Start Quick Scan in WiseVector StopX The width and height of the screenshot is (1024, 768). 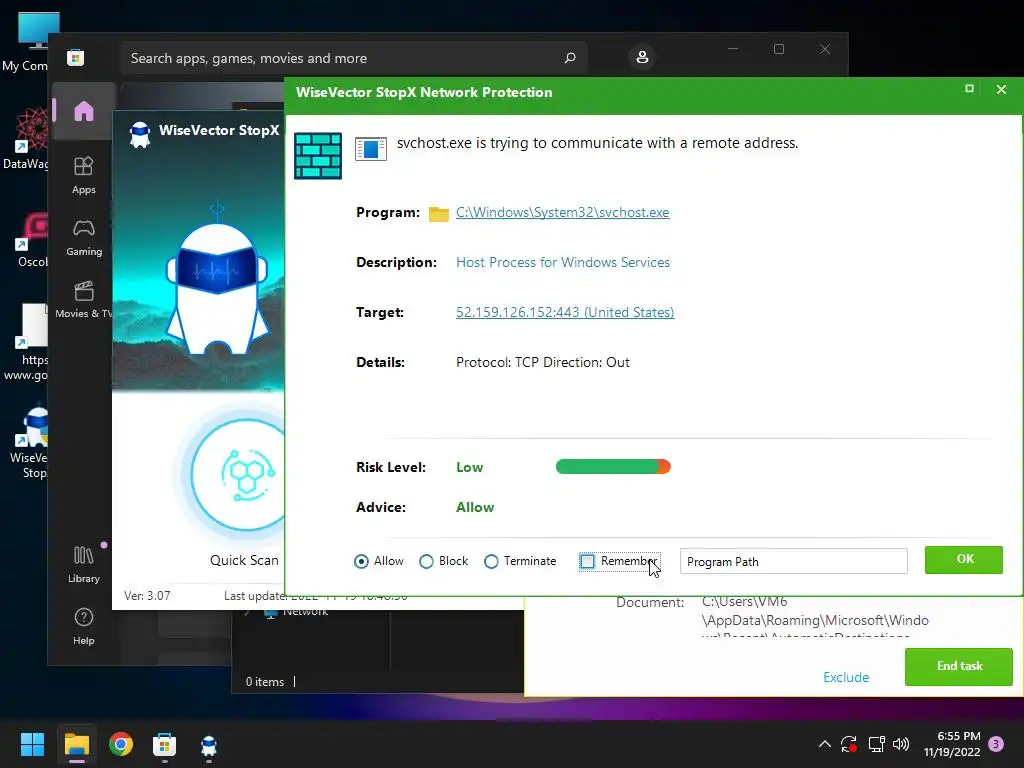pos(242,474)
